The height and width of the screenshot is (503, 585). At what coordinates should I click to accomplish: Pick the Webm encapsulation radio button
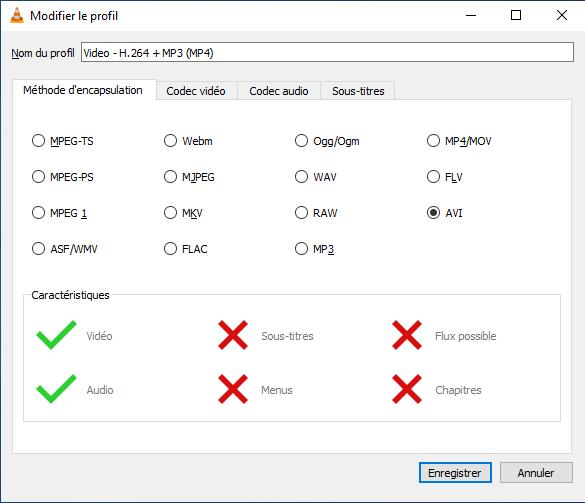[188, 141]
